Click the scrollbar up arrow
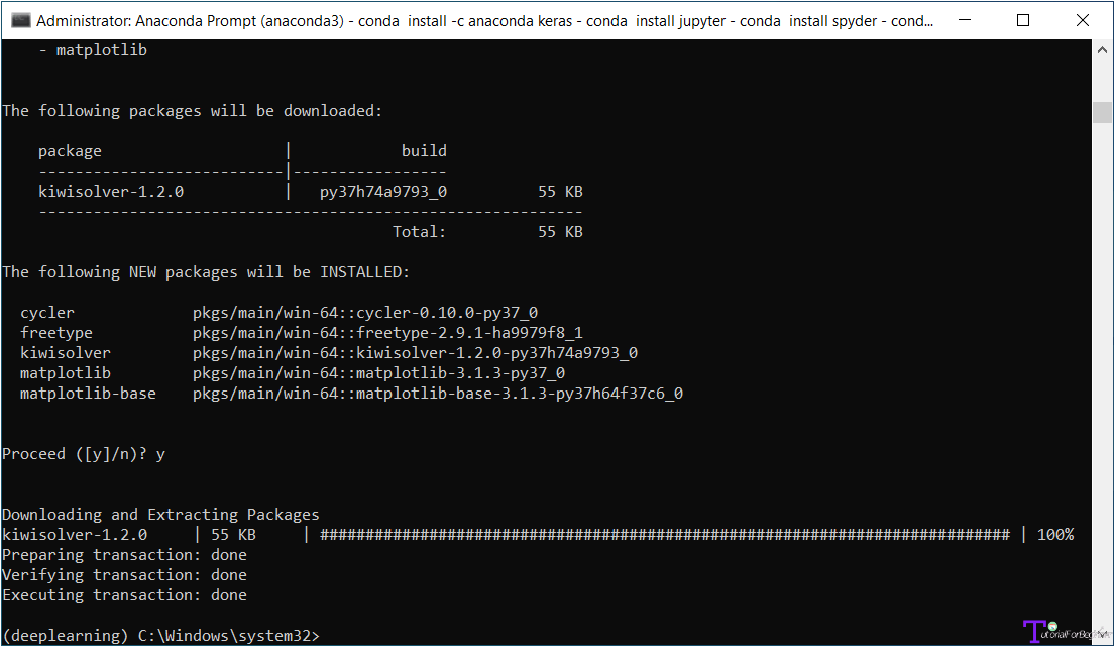Viewport: 1114px width, 646px height. tap(1102, 50)
